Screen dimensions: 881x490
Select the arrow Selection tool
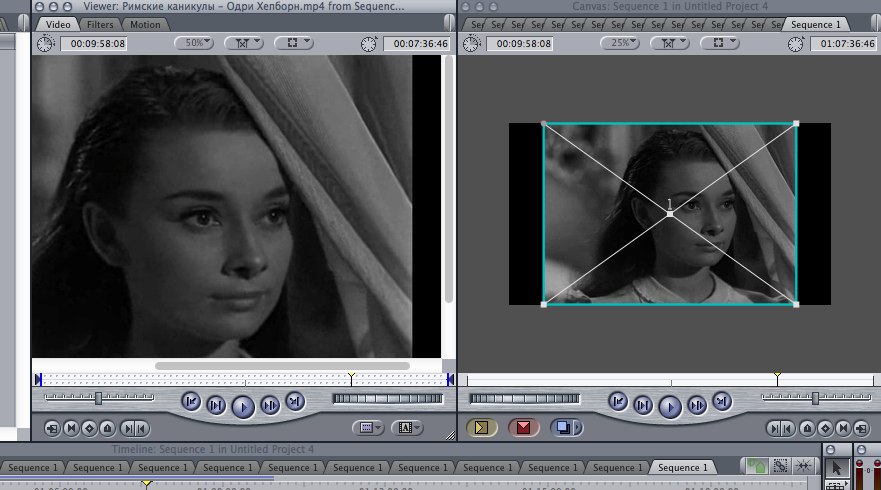click(x=837, y=468)
